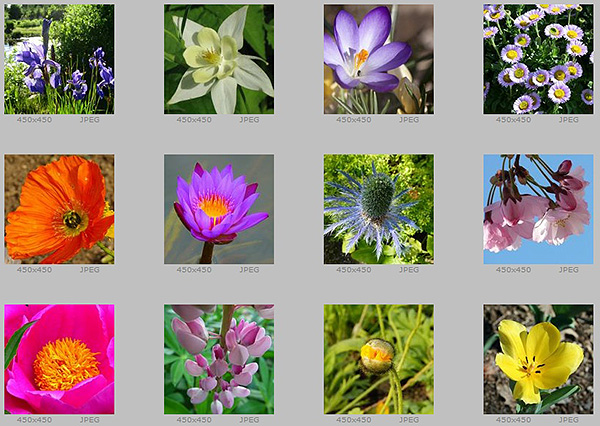
Task: Open the yellow tulip thumbnail
Action: tap(538, 359)
